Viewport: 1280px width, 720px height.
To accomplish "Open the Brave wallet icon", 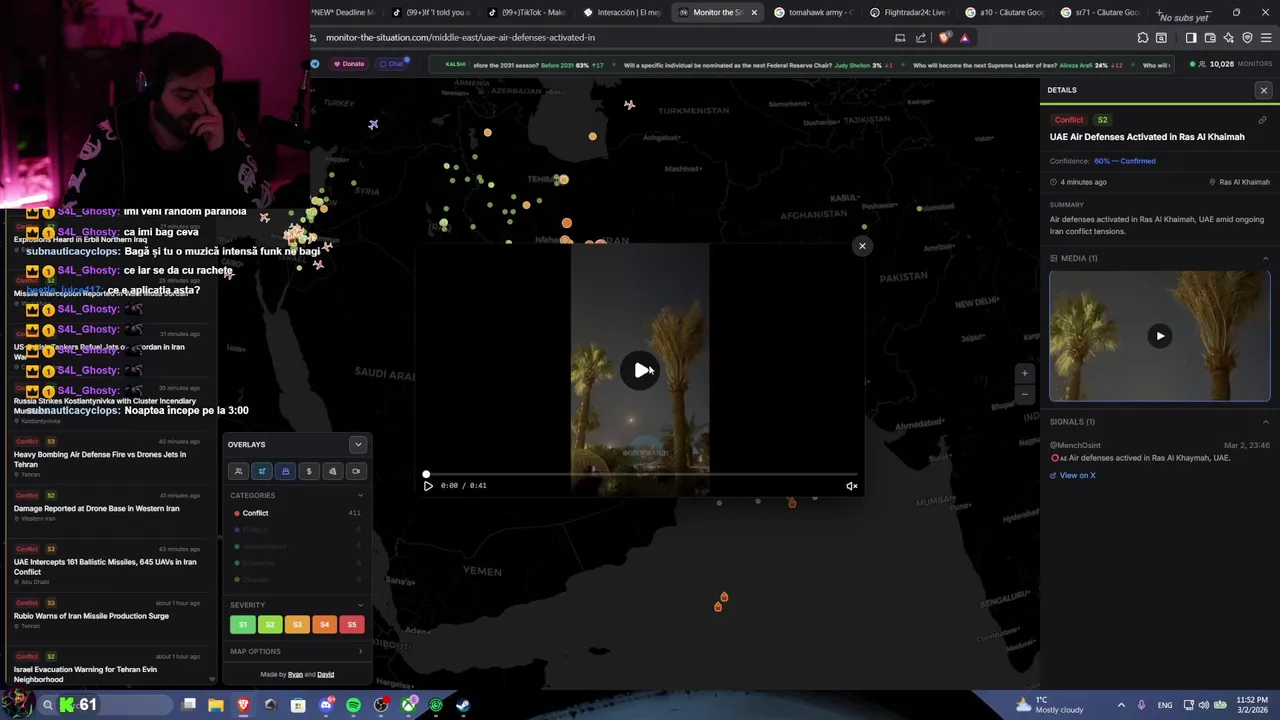I will [x=1209, y=38].
